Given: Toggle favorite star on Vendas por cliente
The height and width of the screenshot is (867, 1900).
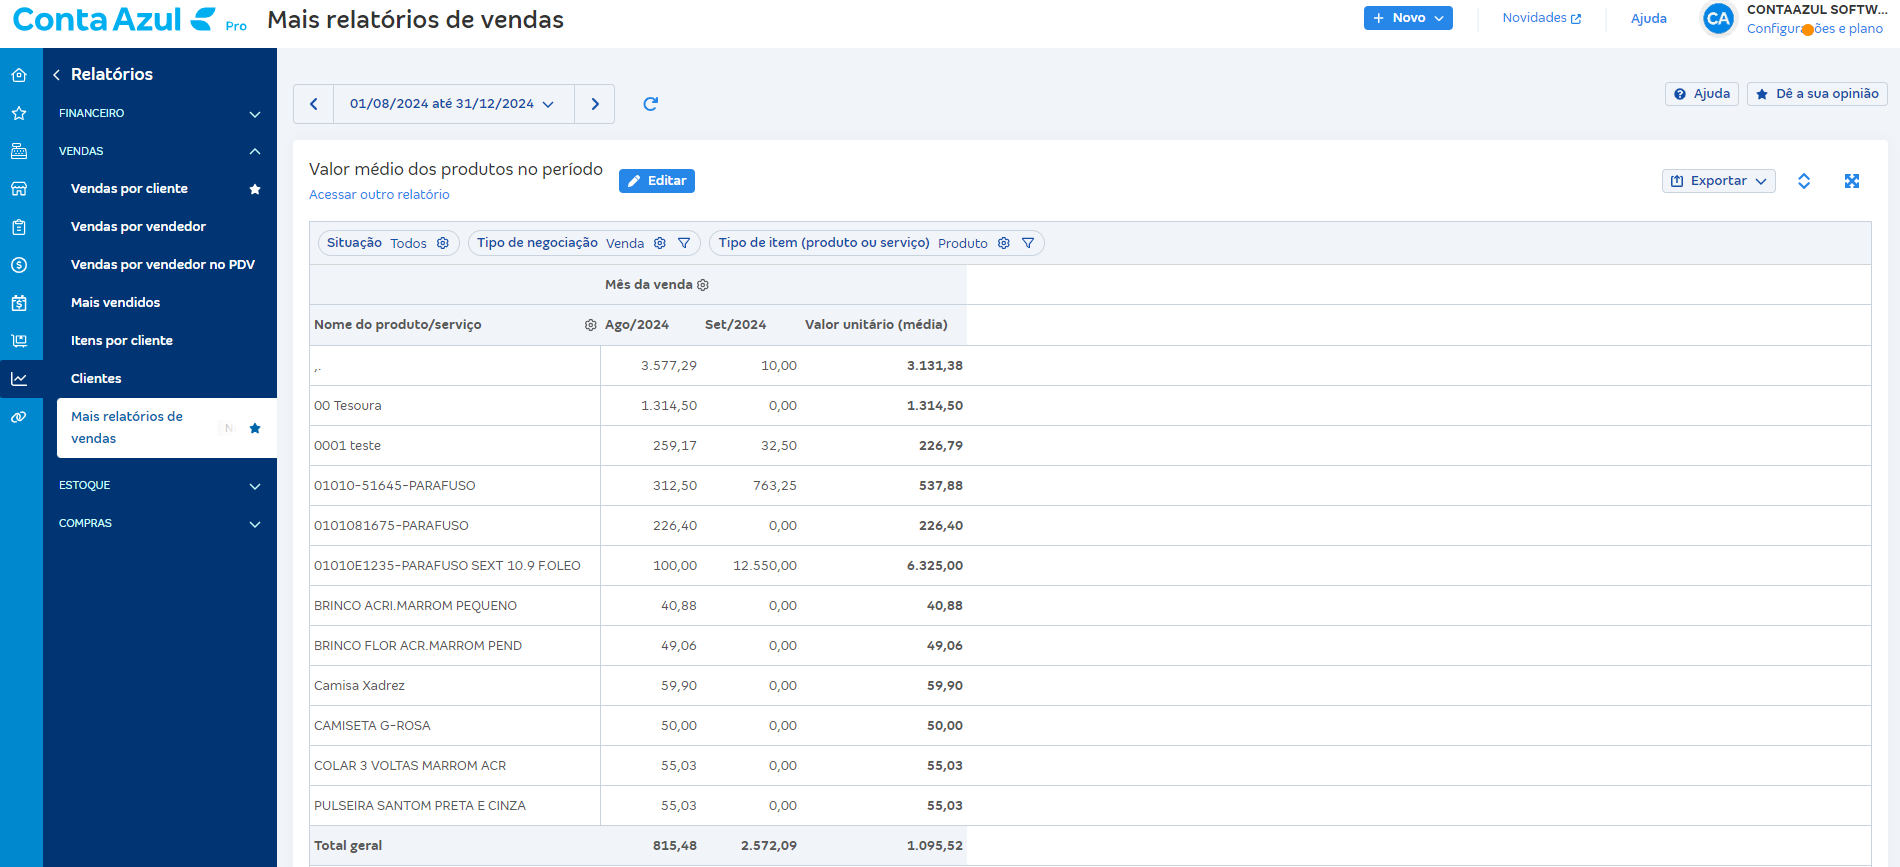Looking at the screenshot, I should pos(255,189).
